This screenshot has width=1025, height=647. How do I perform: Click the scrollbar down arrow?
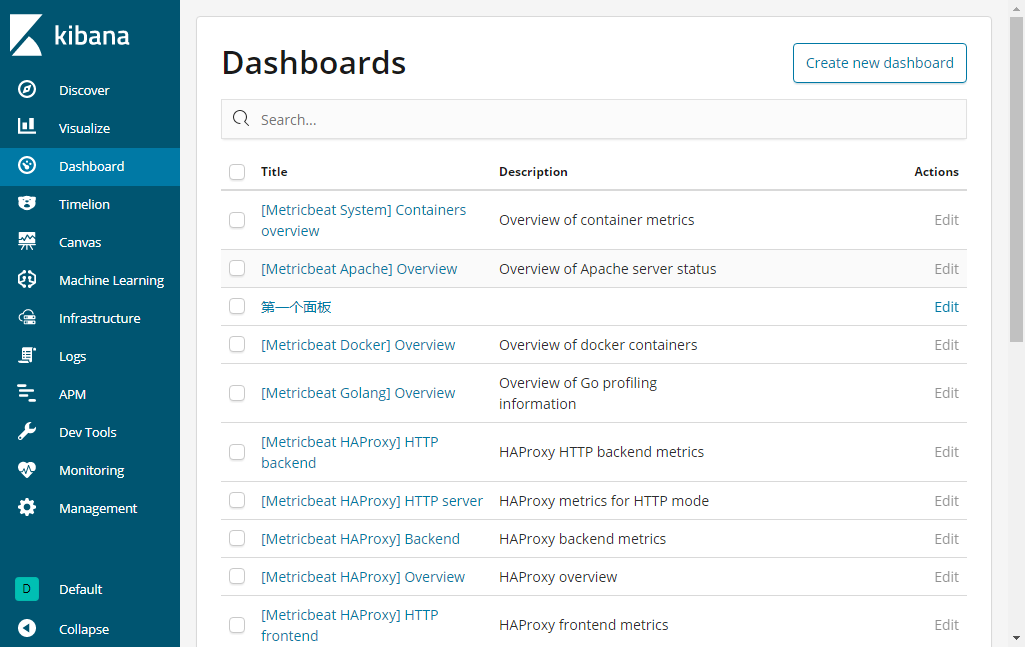click(1017, 638)
